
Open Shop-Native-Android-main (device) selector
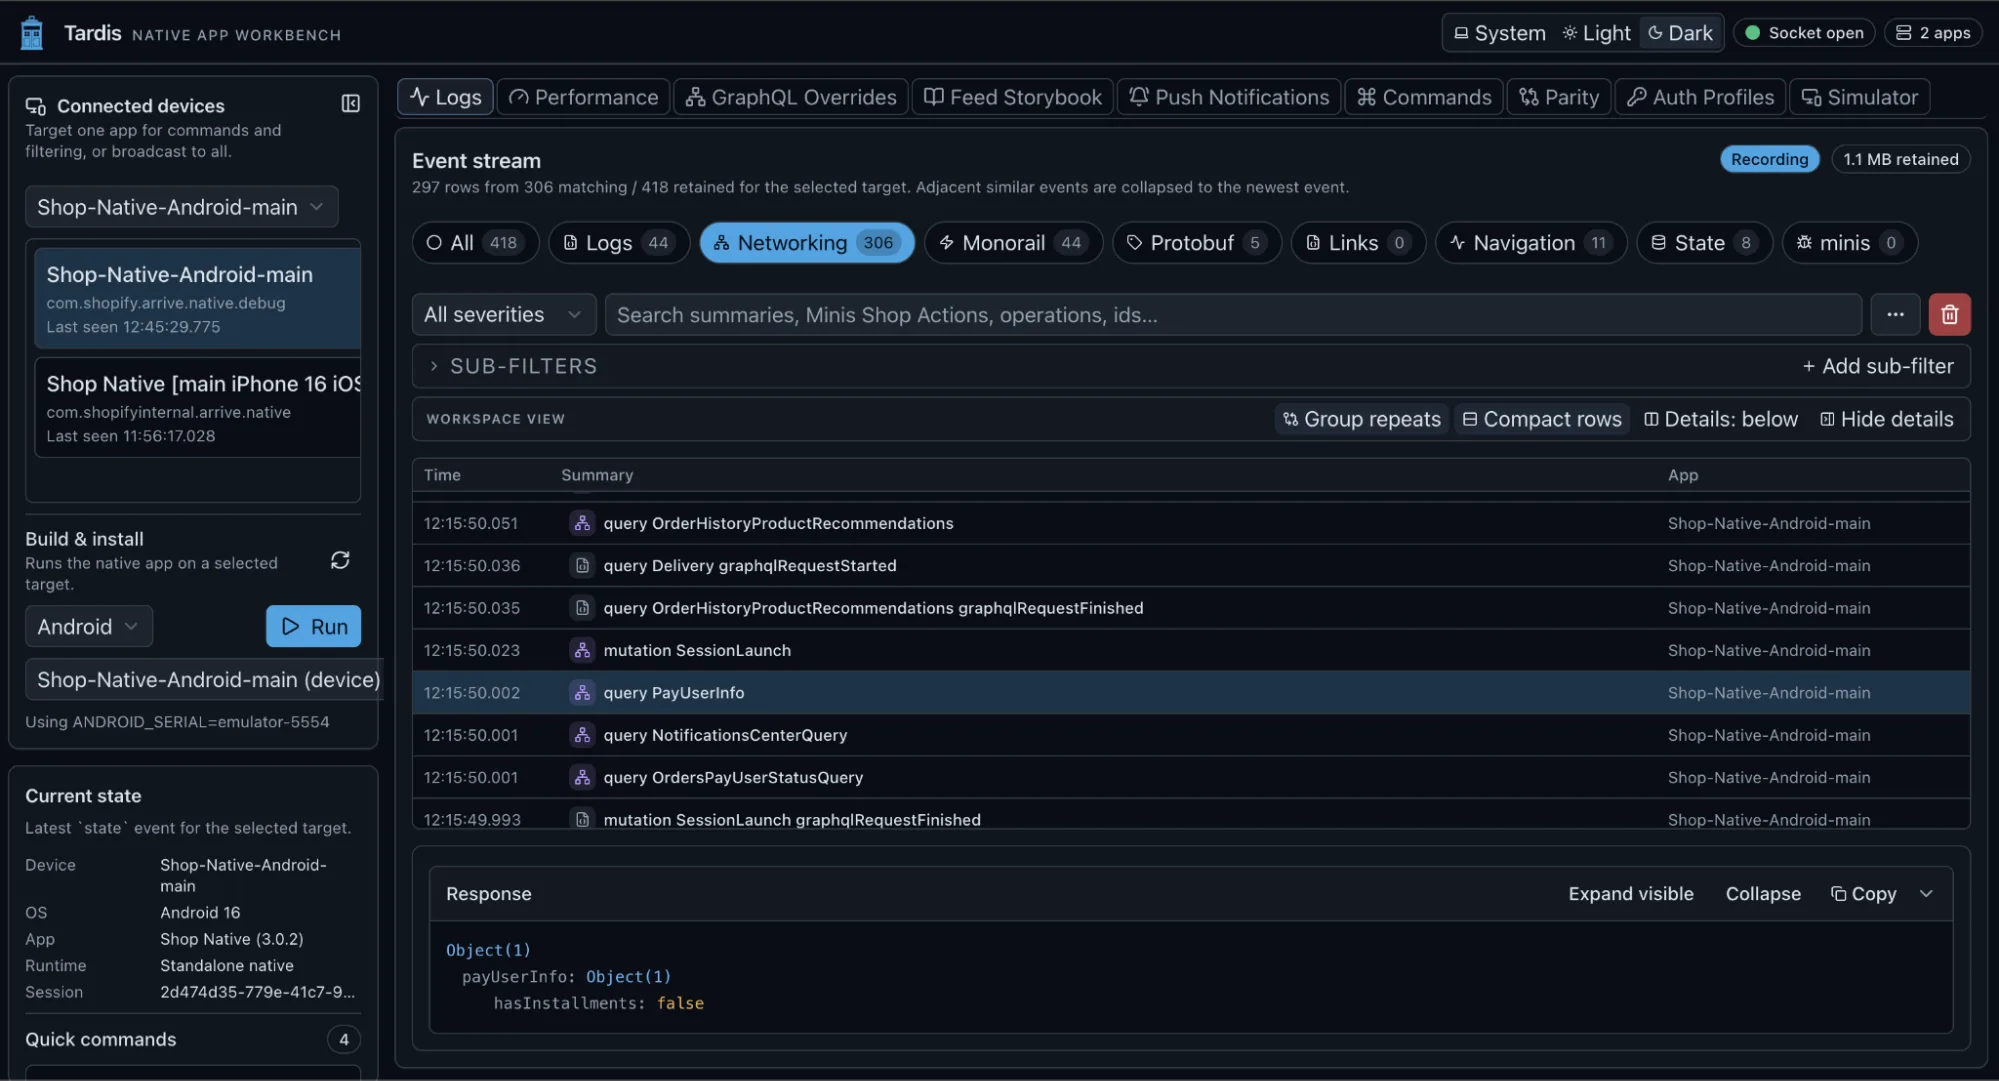pos(205,680)
